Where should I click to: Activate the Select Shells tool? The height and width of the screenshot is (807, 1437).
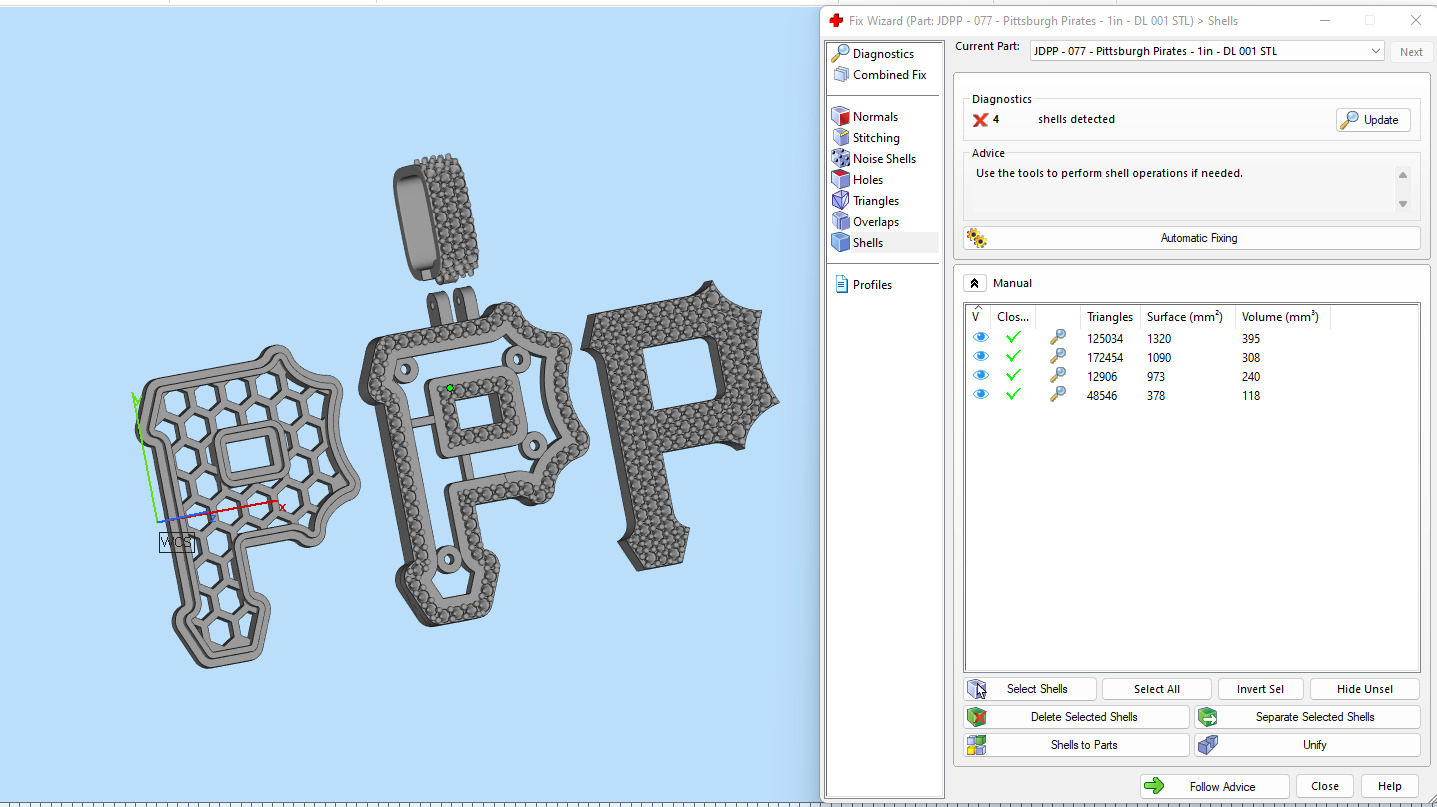click(x=1030, y=689)
